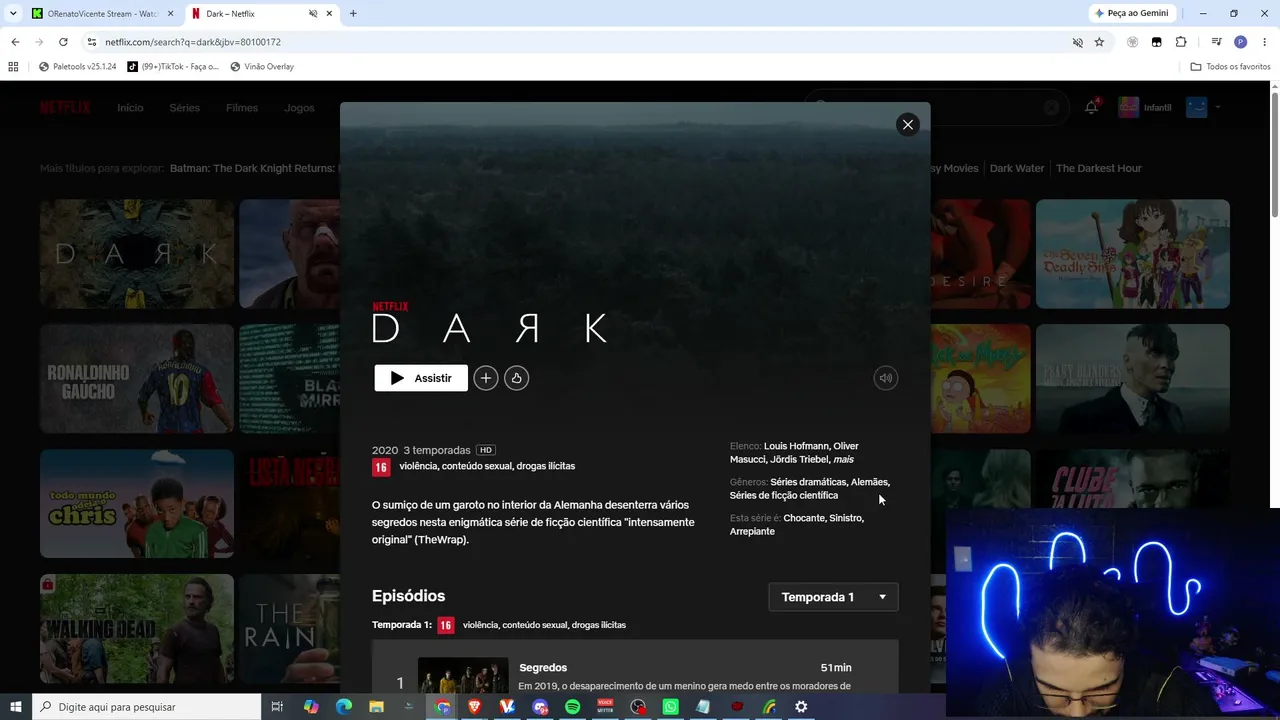Click the Windows taskbar search box

[146, 707]
